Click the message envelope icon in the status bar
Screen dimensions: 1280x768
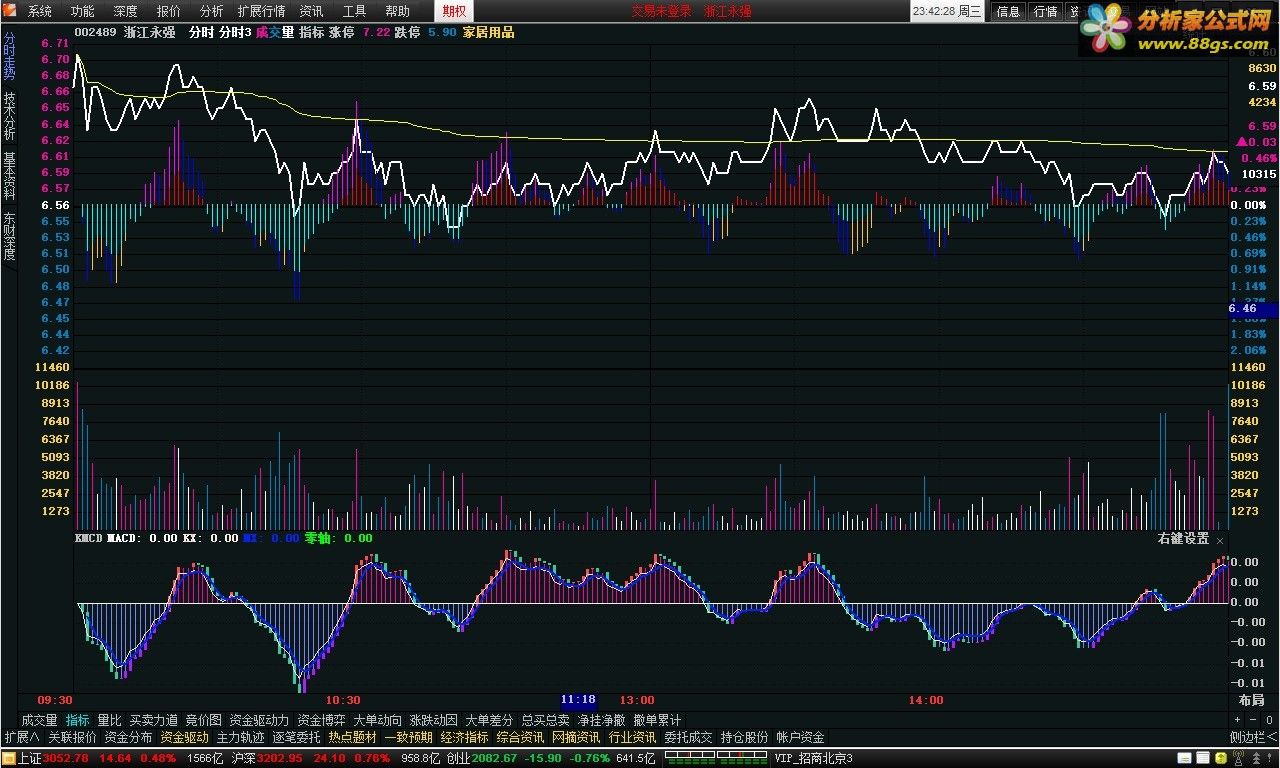pyautogui.click(x=1185, y=758)
